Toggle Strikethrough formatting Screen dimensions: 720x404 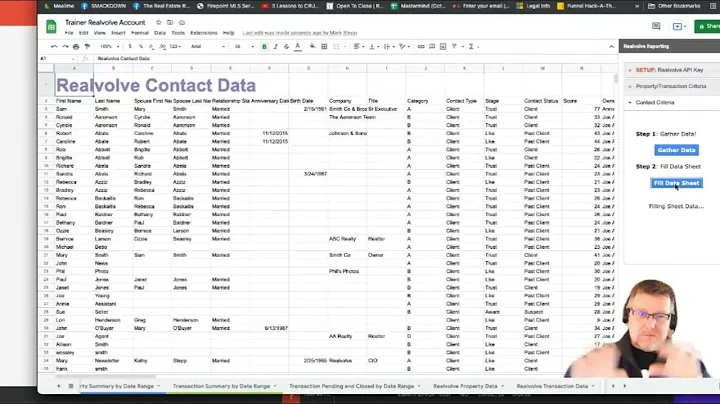click(x=287, y=46)
